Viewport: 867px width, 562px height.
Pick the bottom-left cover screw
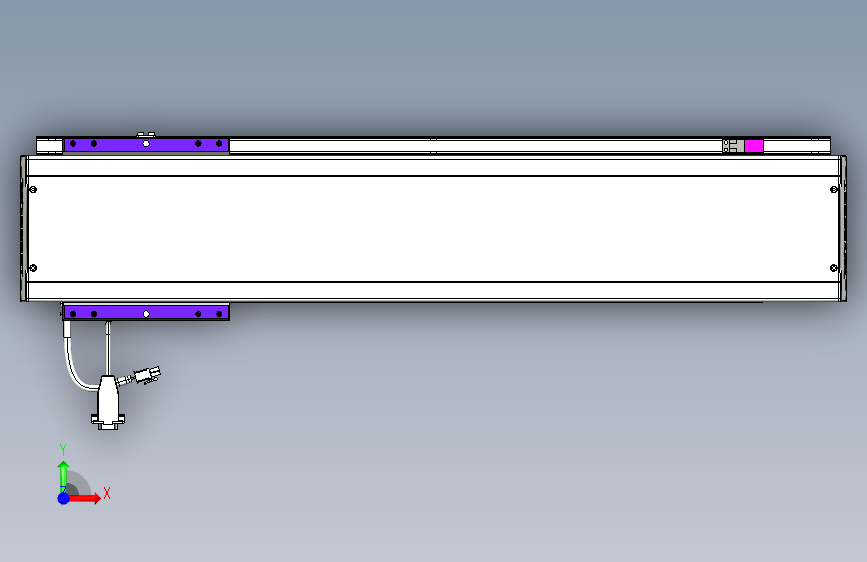click(x=33, y=268)
